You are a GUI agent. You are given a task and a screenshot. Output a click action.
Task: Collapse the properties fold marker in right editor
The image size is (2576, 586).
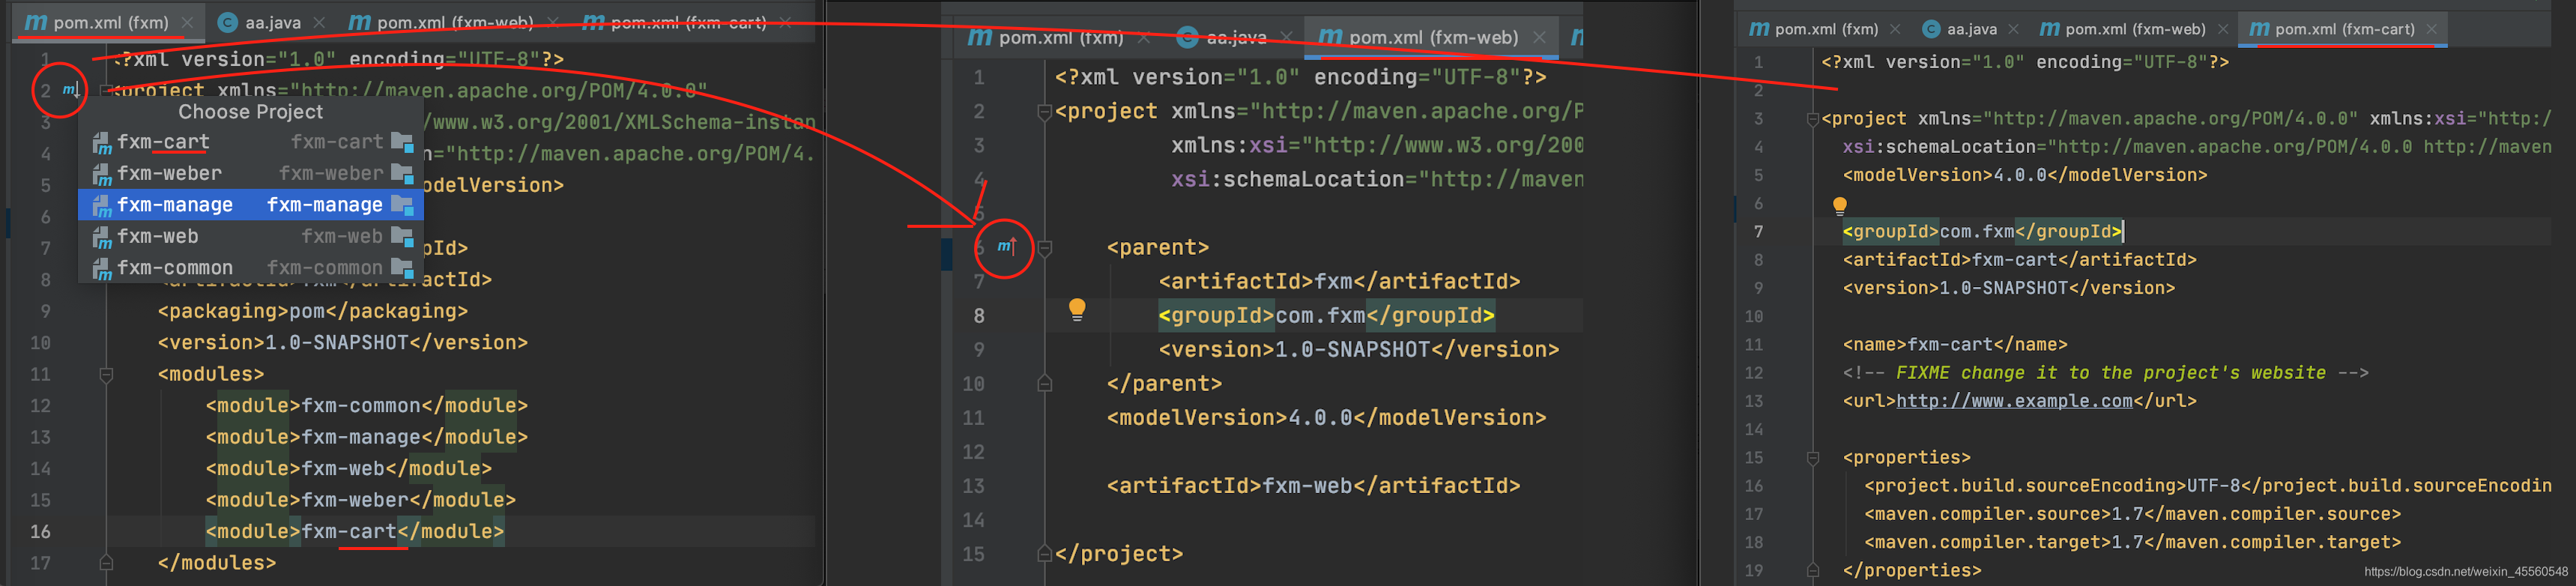click(x=1812, y=458)
